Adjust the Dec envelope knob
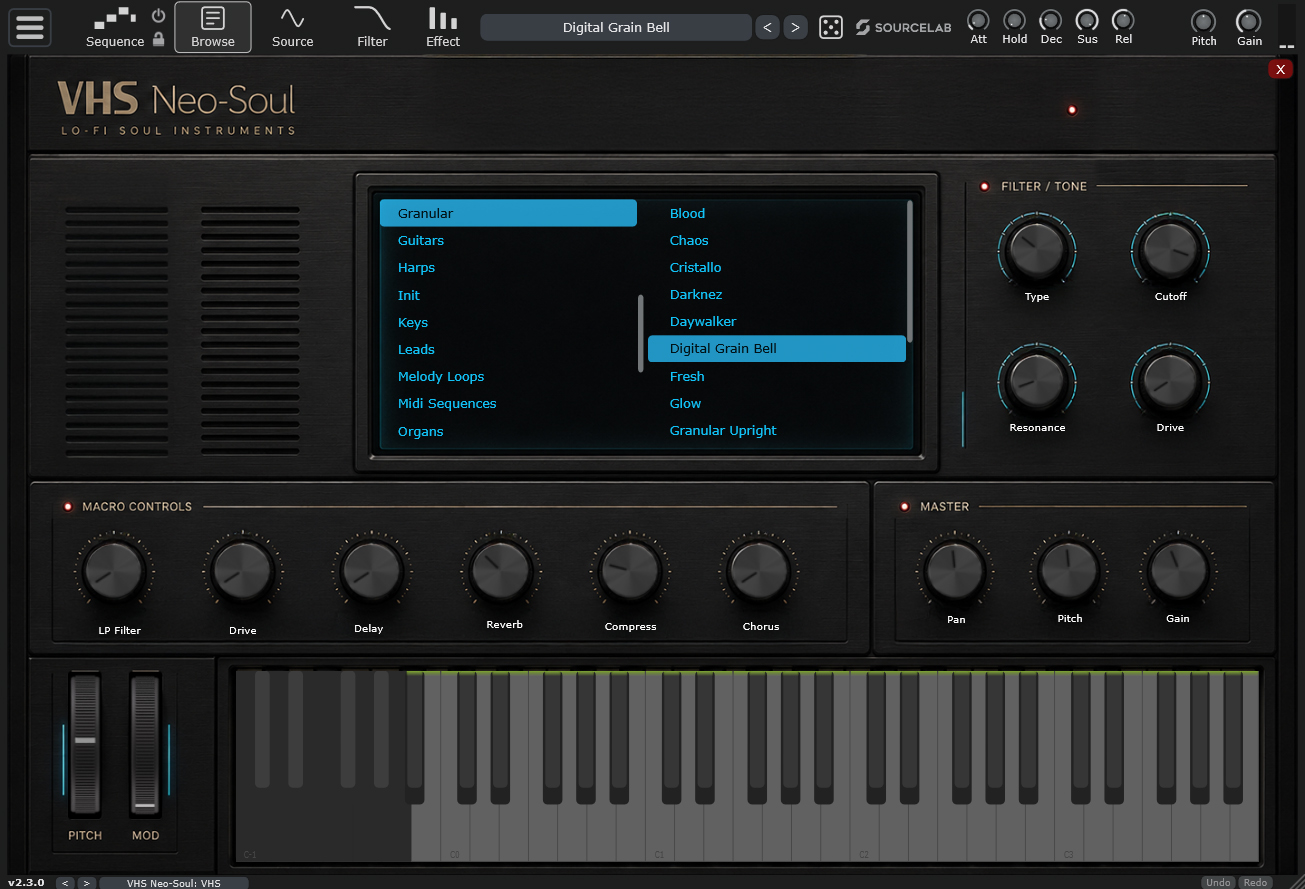This screenshot has width=1305, height=889. tap(1051, 20)
